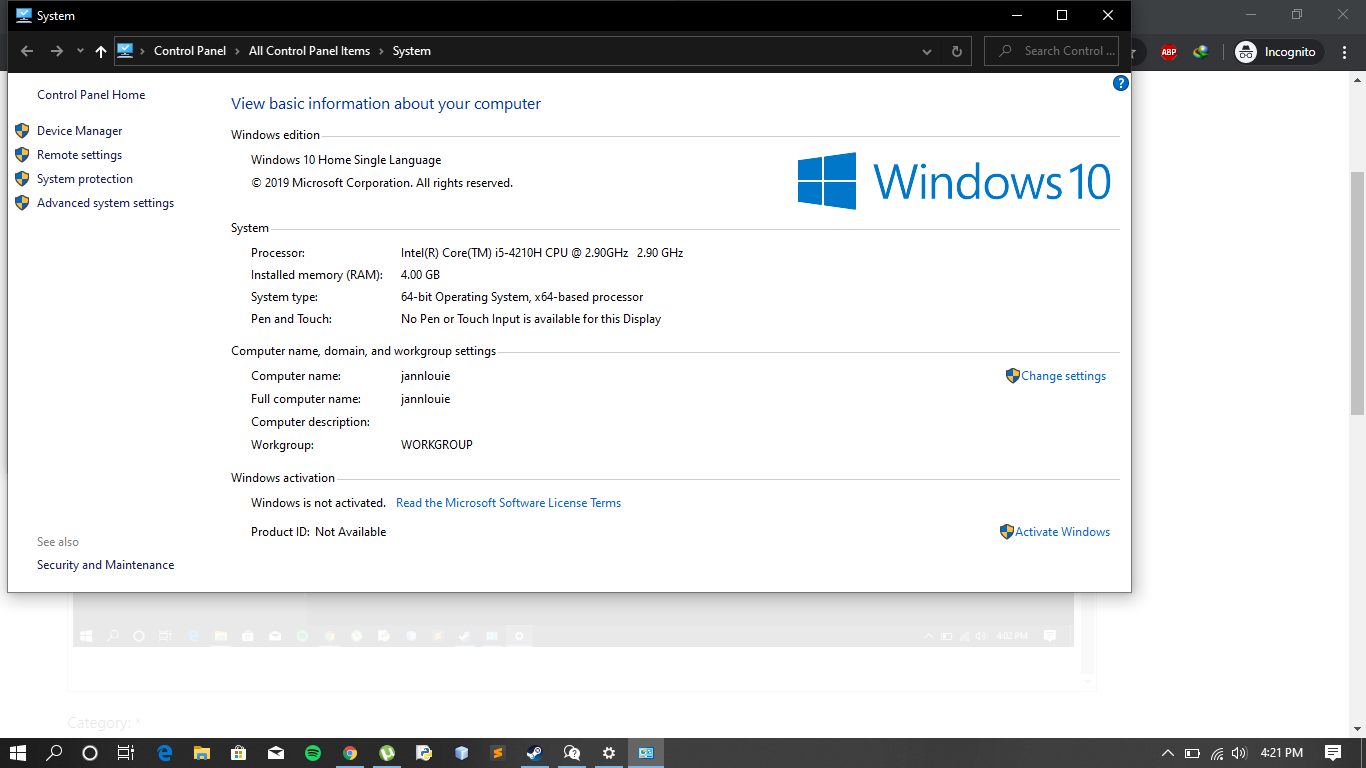Open Task View on taskbar
The width and height of the screenshot is (1366, 768).
(x=125, y=753)
